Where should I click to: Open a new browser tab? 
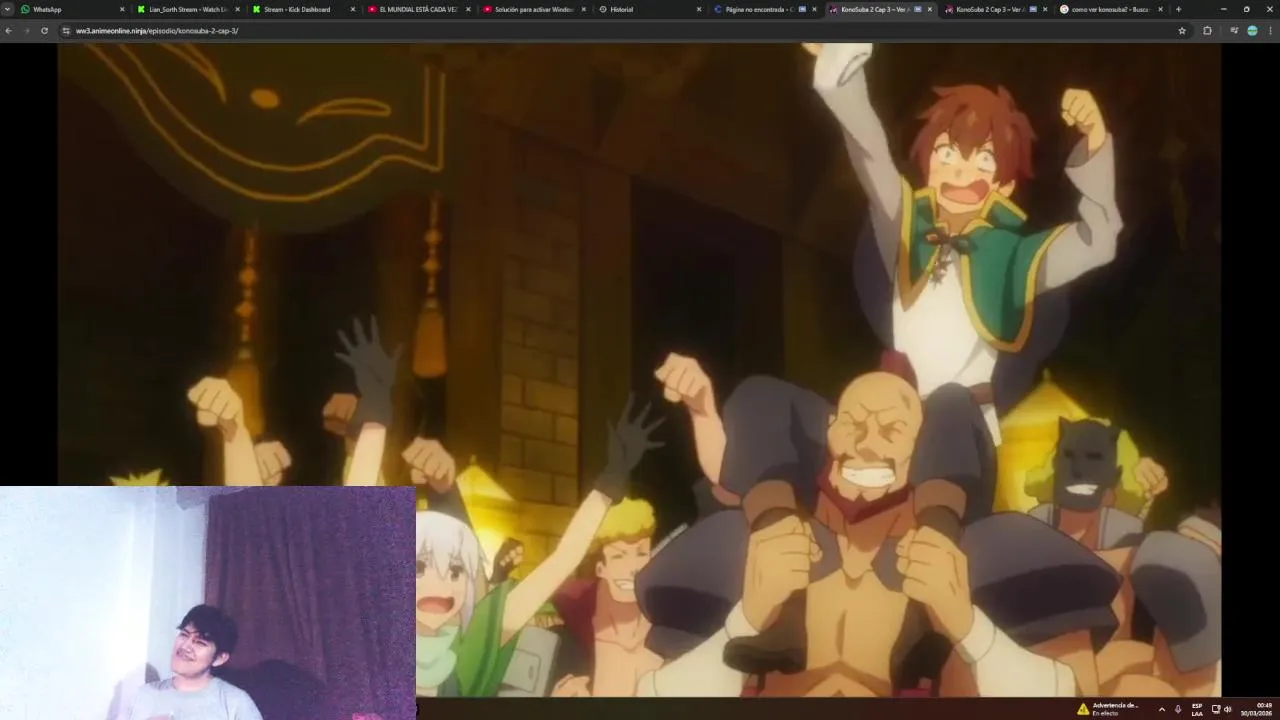click(1178, 9)
